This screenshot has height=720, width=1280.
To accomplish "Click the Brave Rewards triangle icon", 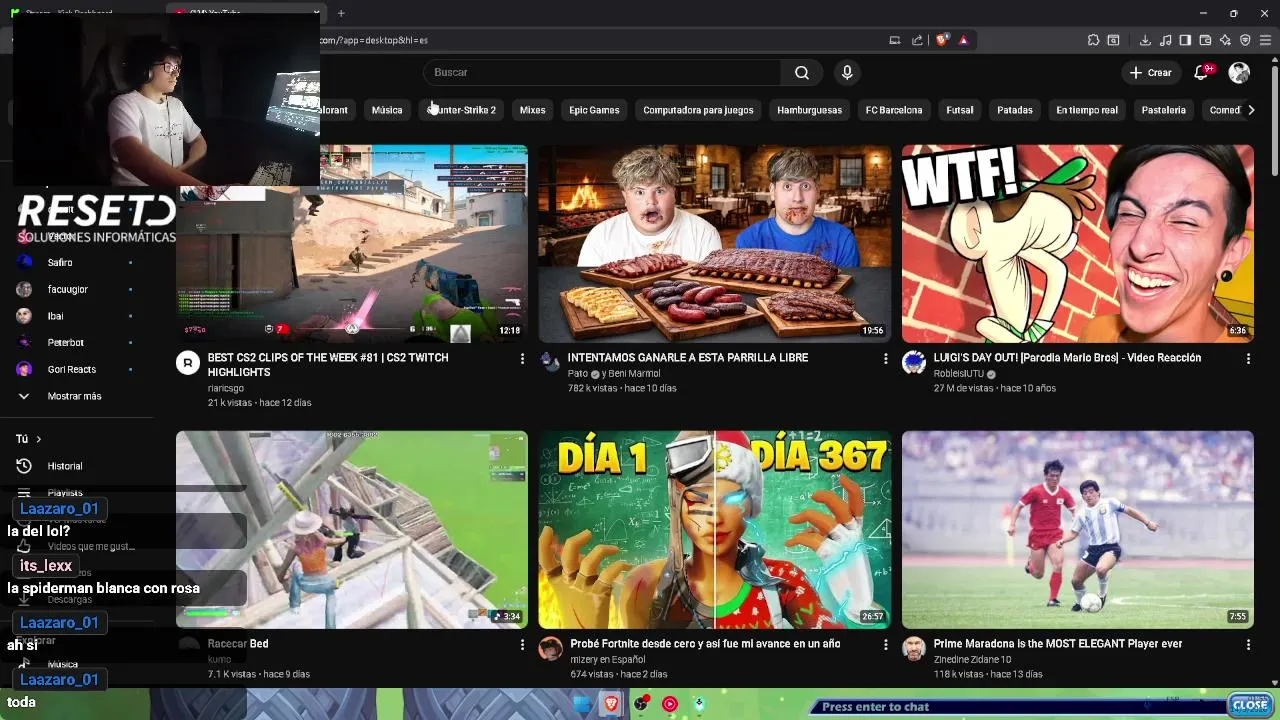I will (963, 40).
